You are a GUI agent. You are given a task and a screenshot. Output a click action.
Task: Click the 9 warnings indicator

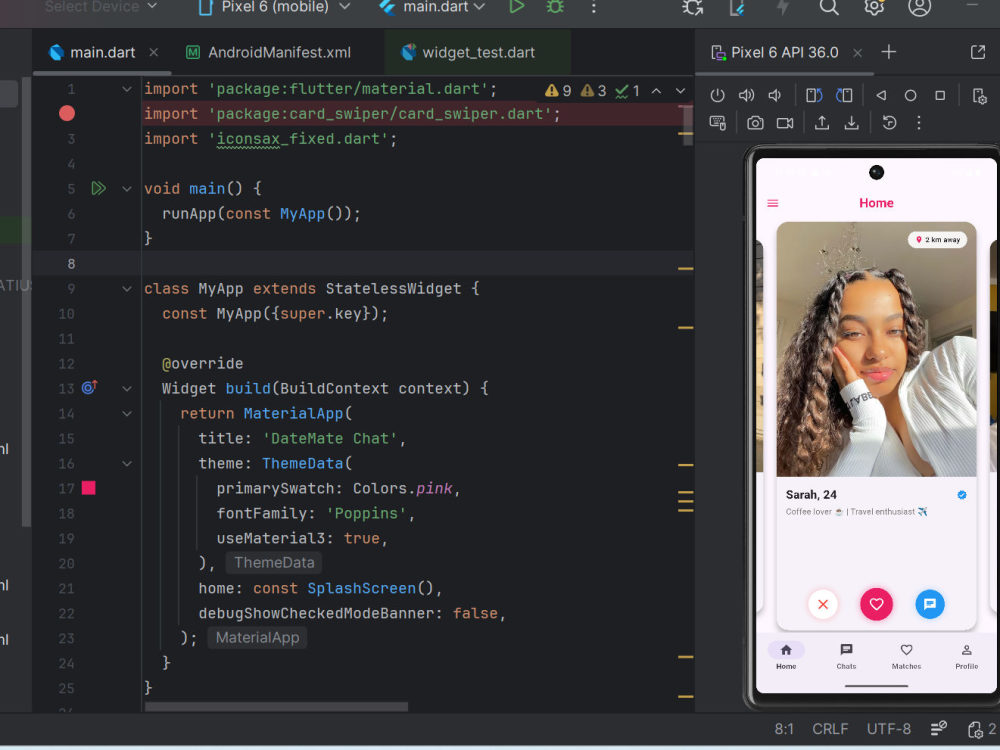tap(558, 91)
